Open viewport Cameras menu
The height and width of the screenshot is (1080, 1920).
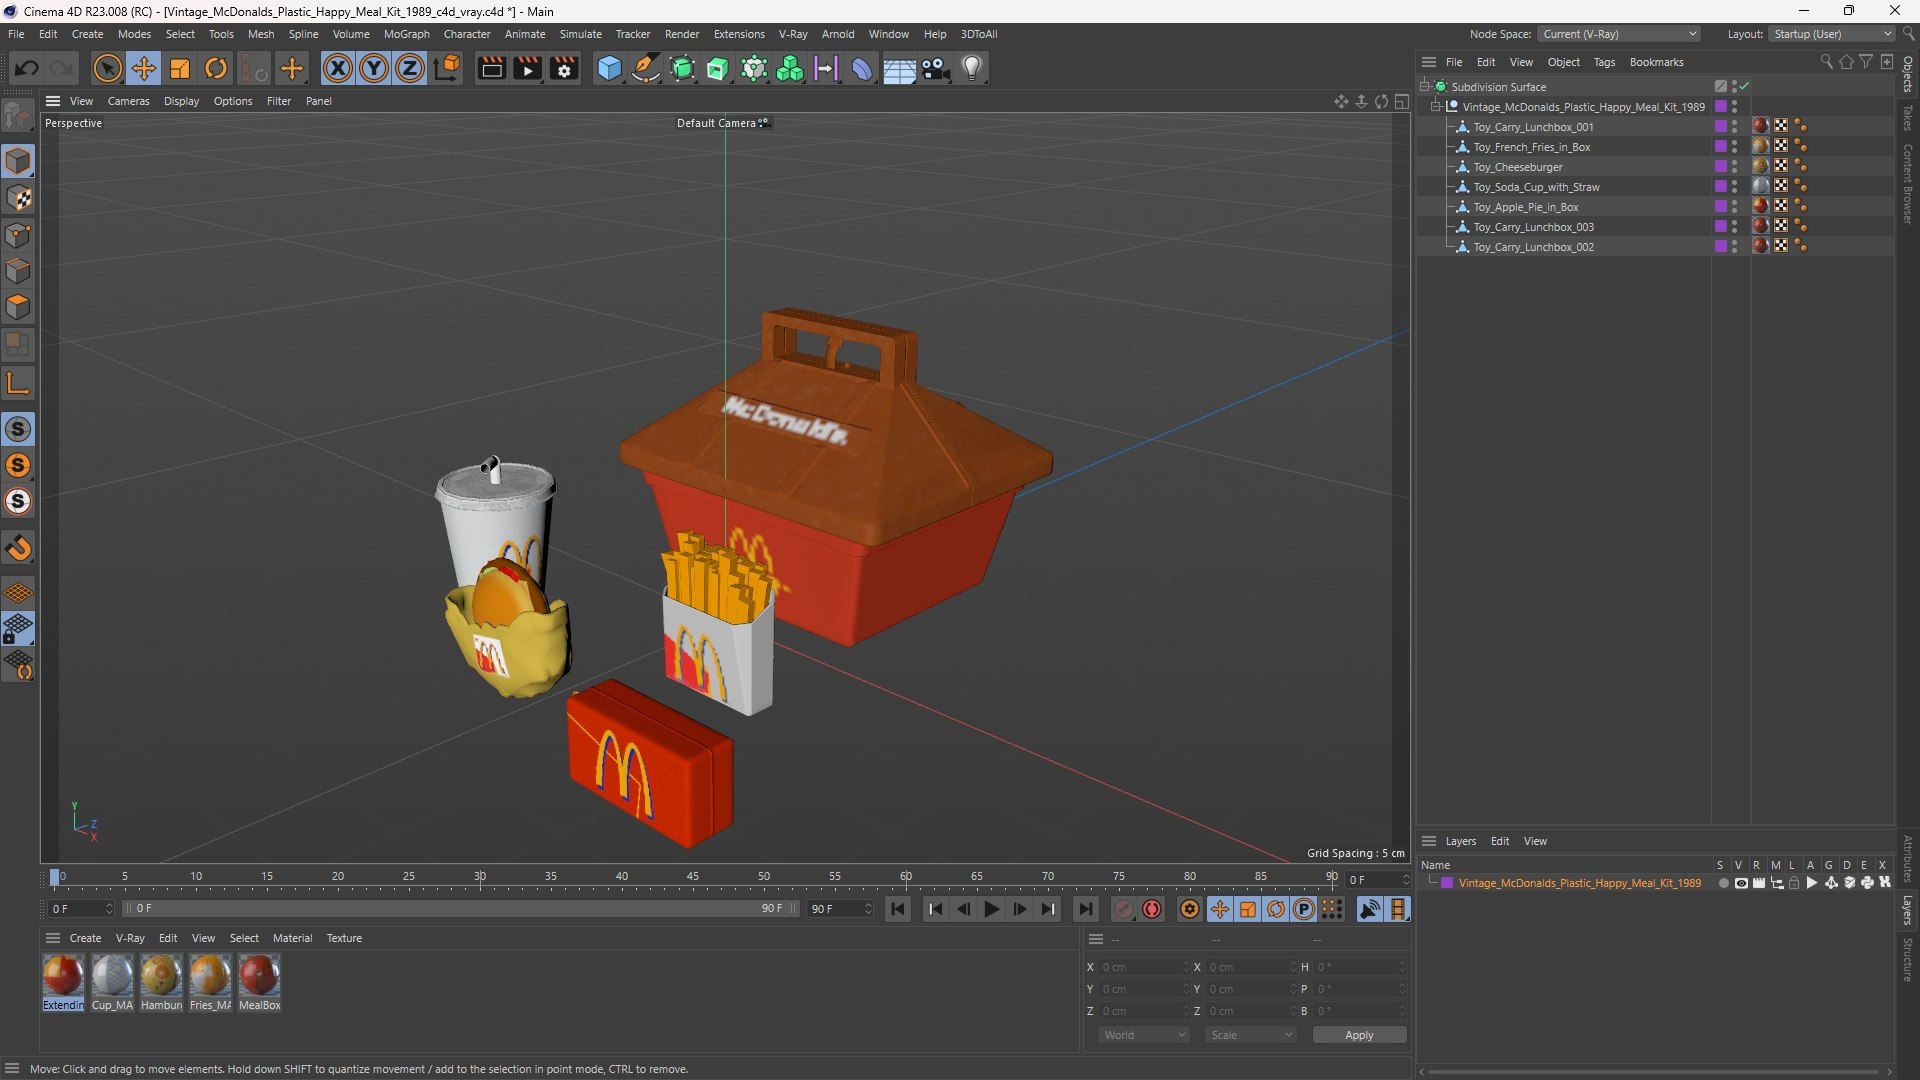click(128, 101)
